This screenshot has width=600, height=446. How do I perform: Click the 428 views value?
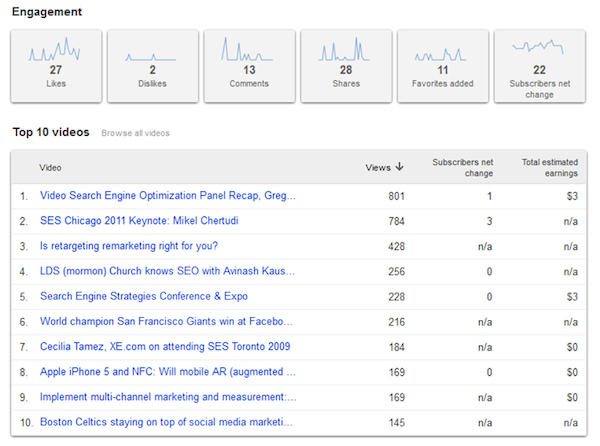[x=396, y=247]
